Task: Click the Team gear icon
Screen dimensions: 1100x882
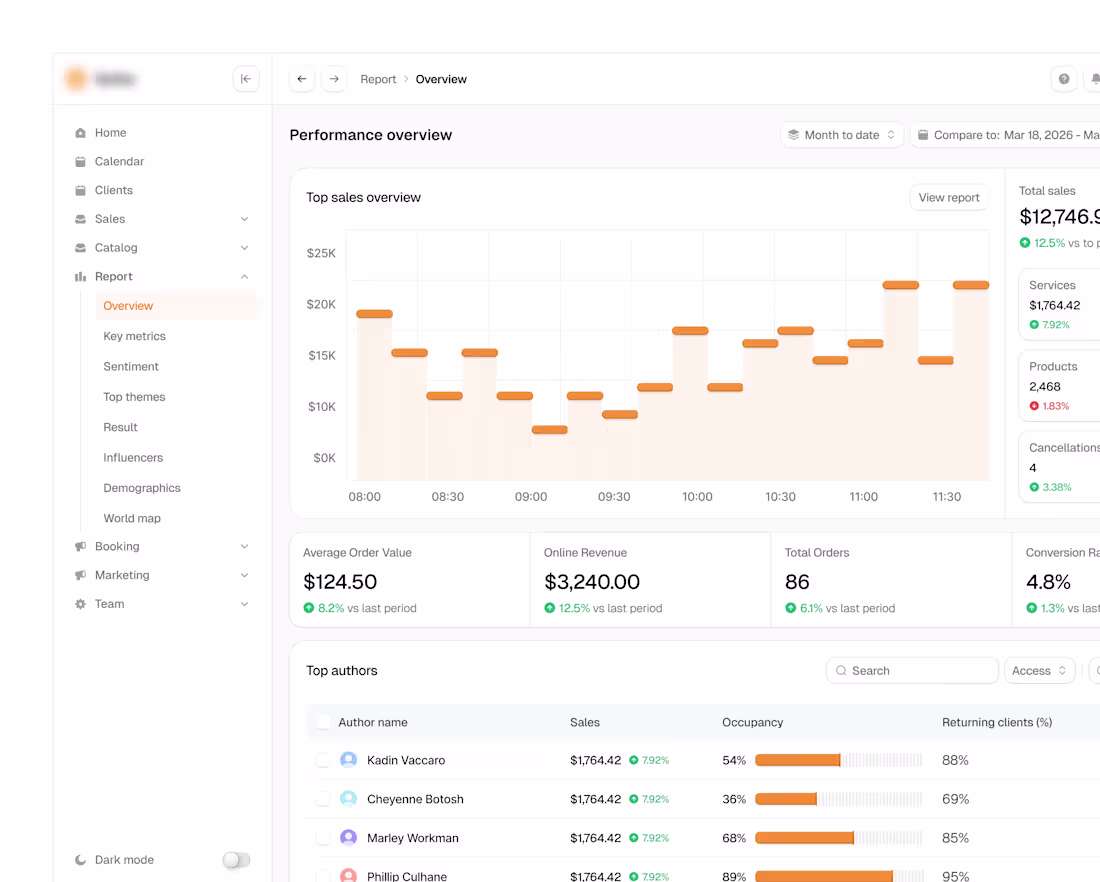Action: (81, 603)
